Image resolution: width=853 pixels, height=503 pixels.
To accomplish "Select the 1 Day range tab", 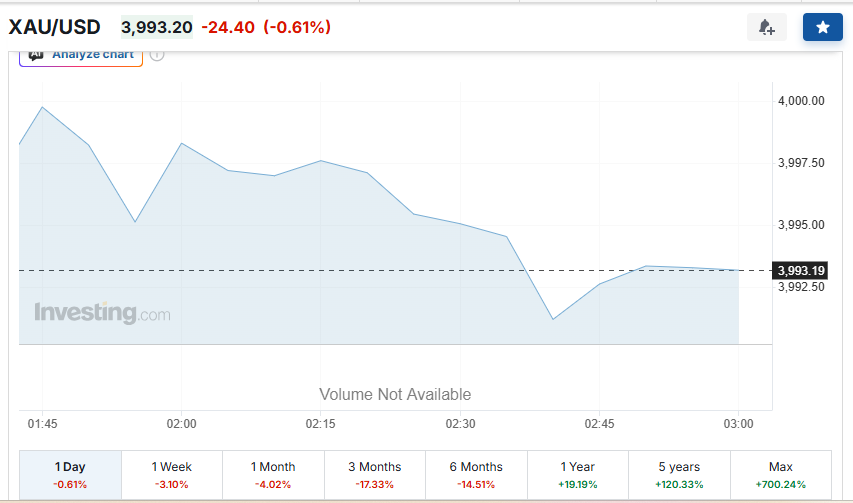I will pyautogui.click(x=70, y=475).
